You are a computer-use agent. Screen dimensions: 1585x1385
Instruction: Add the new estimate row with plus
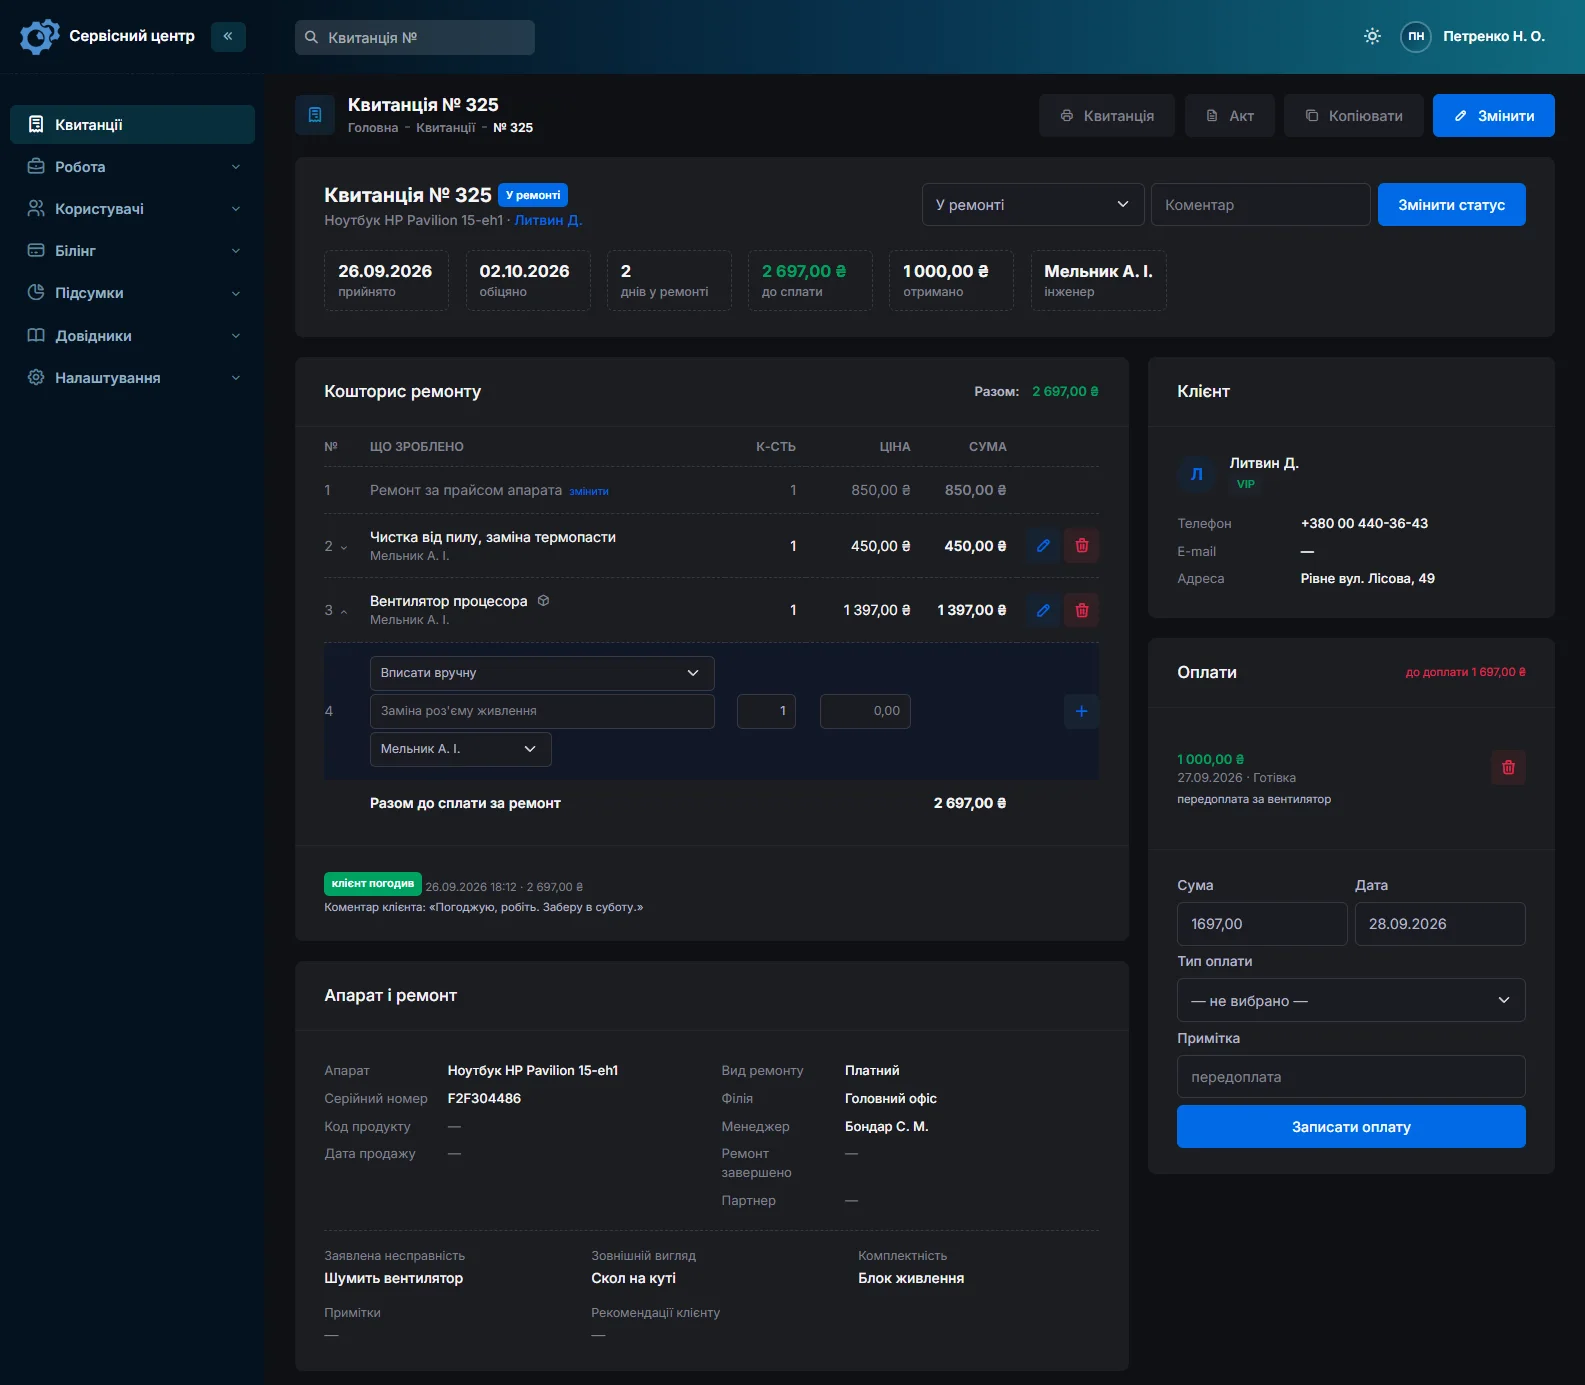coord(1082,711)
